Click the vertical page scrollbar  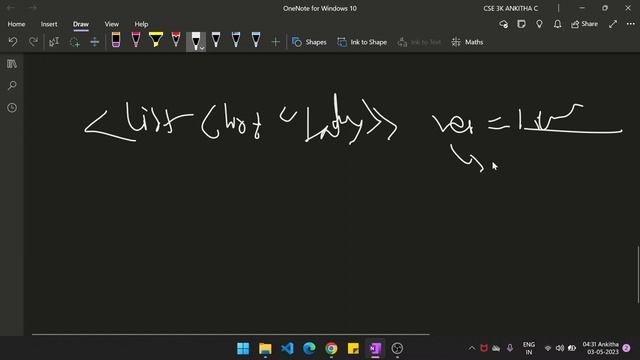(x=638, y=274)
